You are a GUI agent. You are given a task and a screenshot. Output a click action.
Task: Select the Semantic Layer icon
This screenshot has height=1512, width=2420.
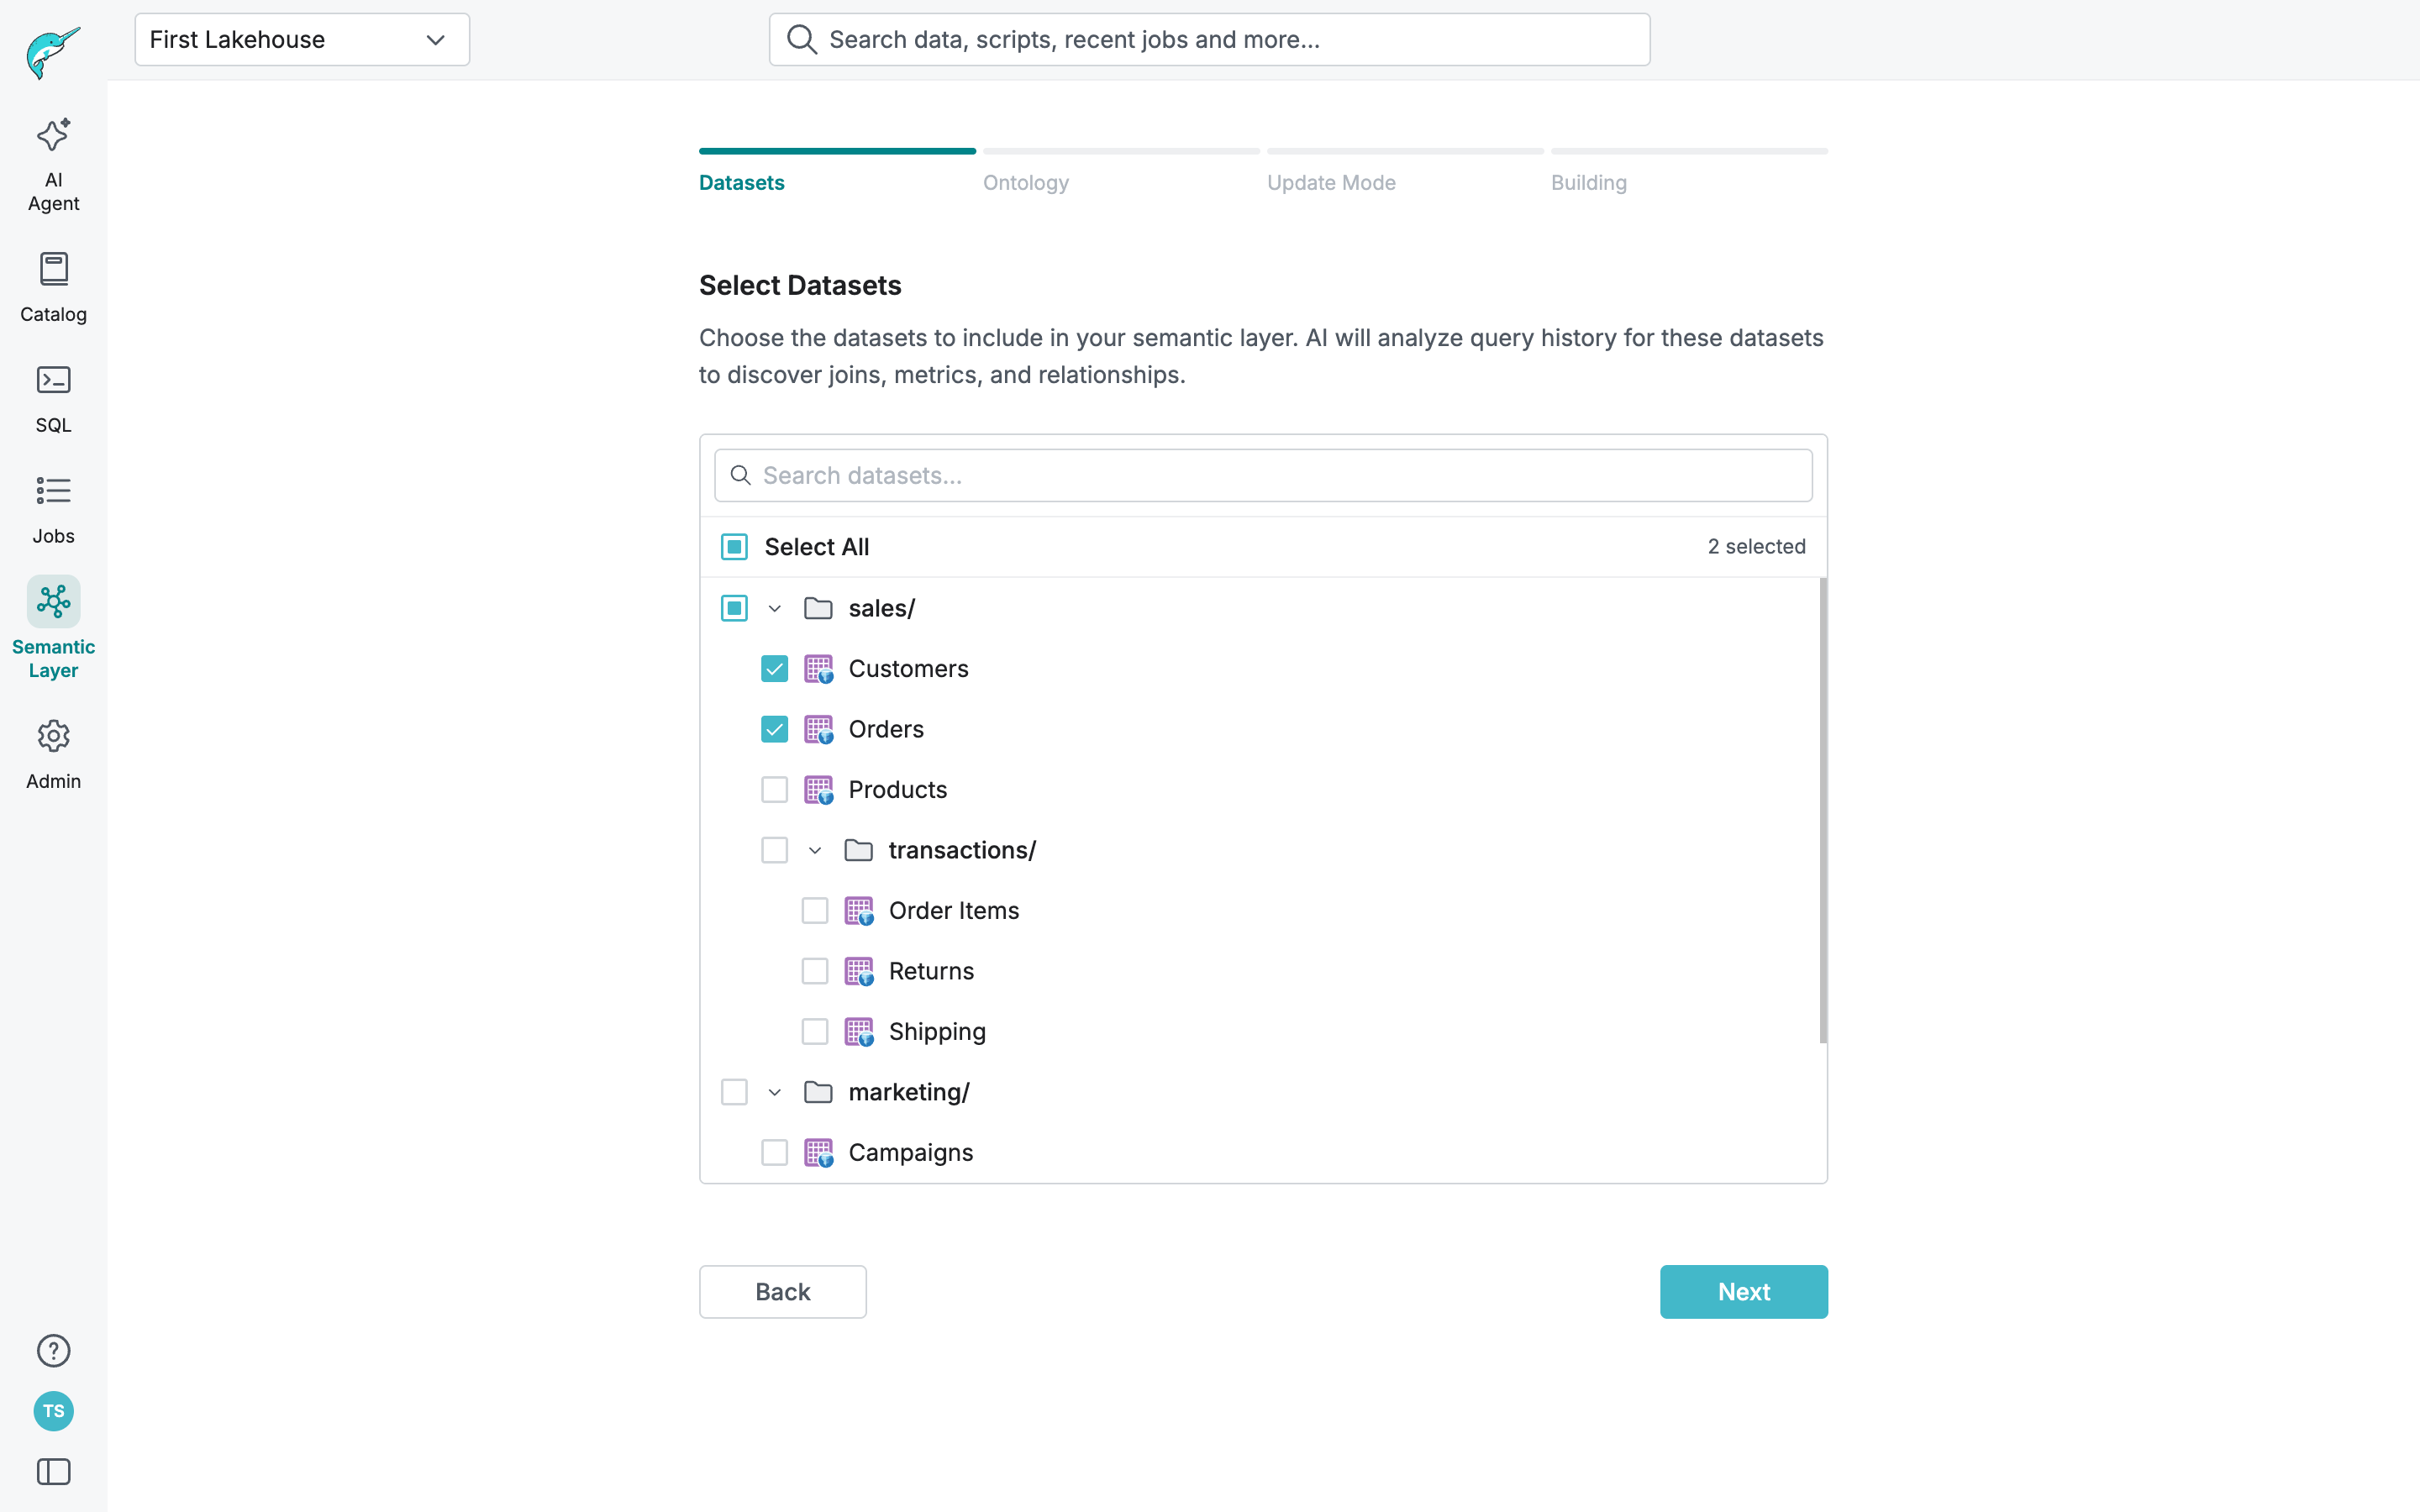tap(53, 601)
